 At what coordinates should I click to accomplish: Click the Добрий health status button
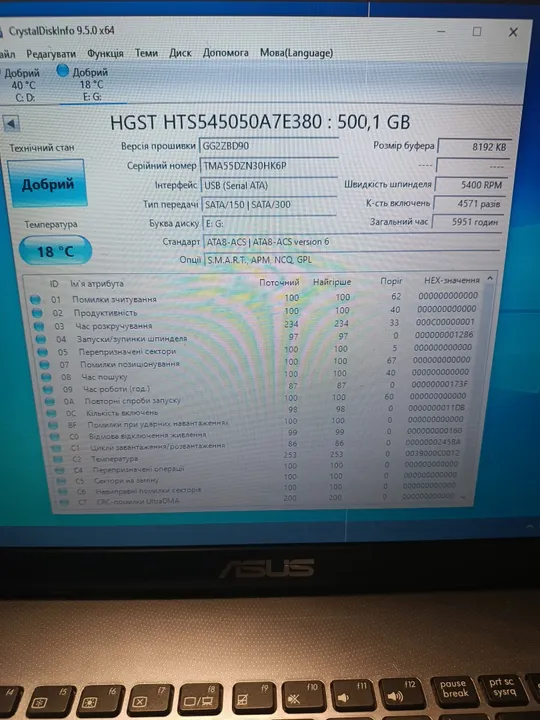[47, 184]
